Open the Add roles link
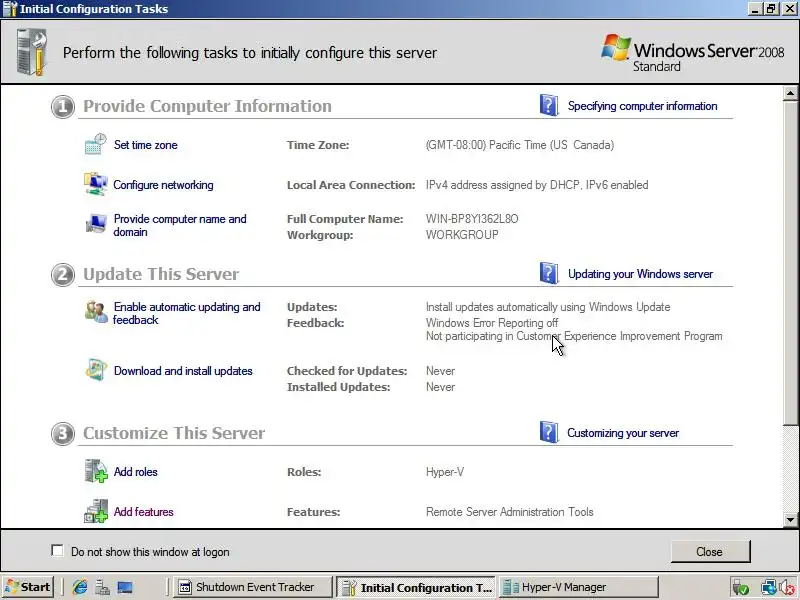 point(135,472)
